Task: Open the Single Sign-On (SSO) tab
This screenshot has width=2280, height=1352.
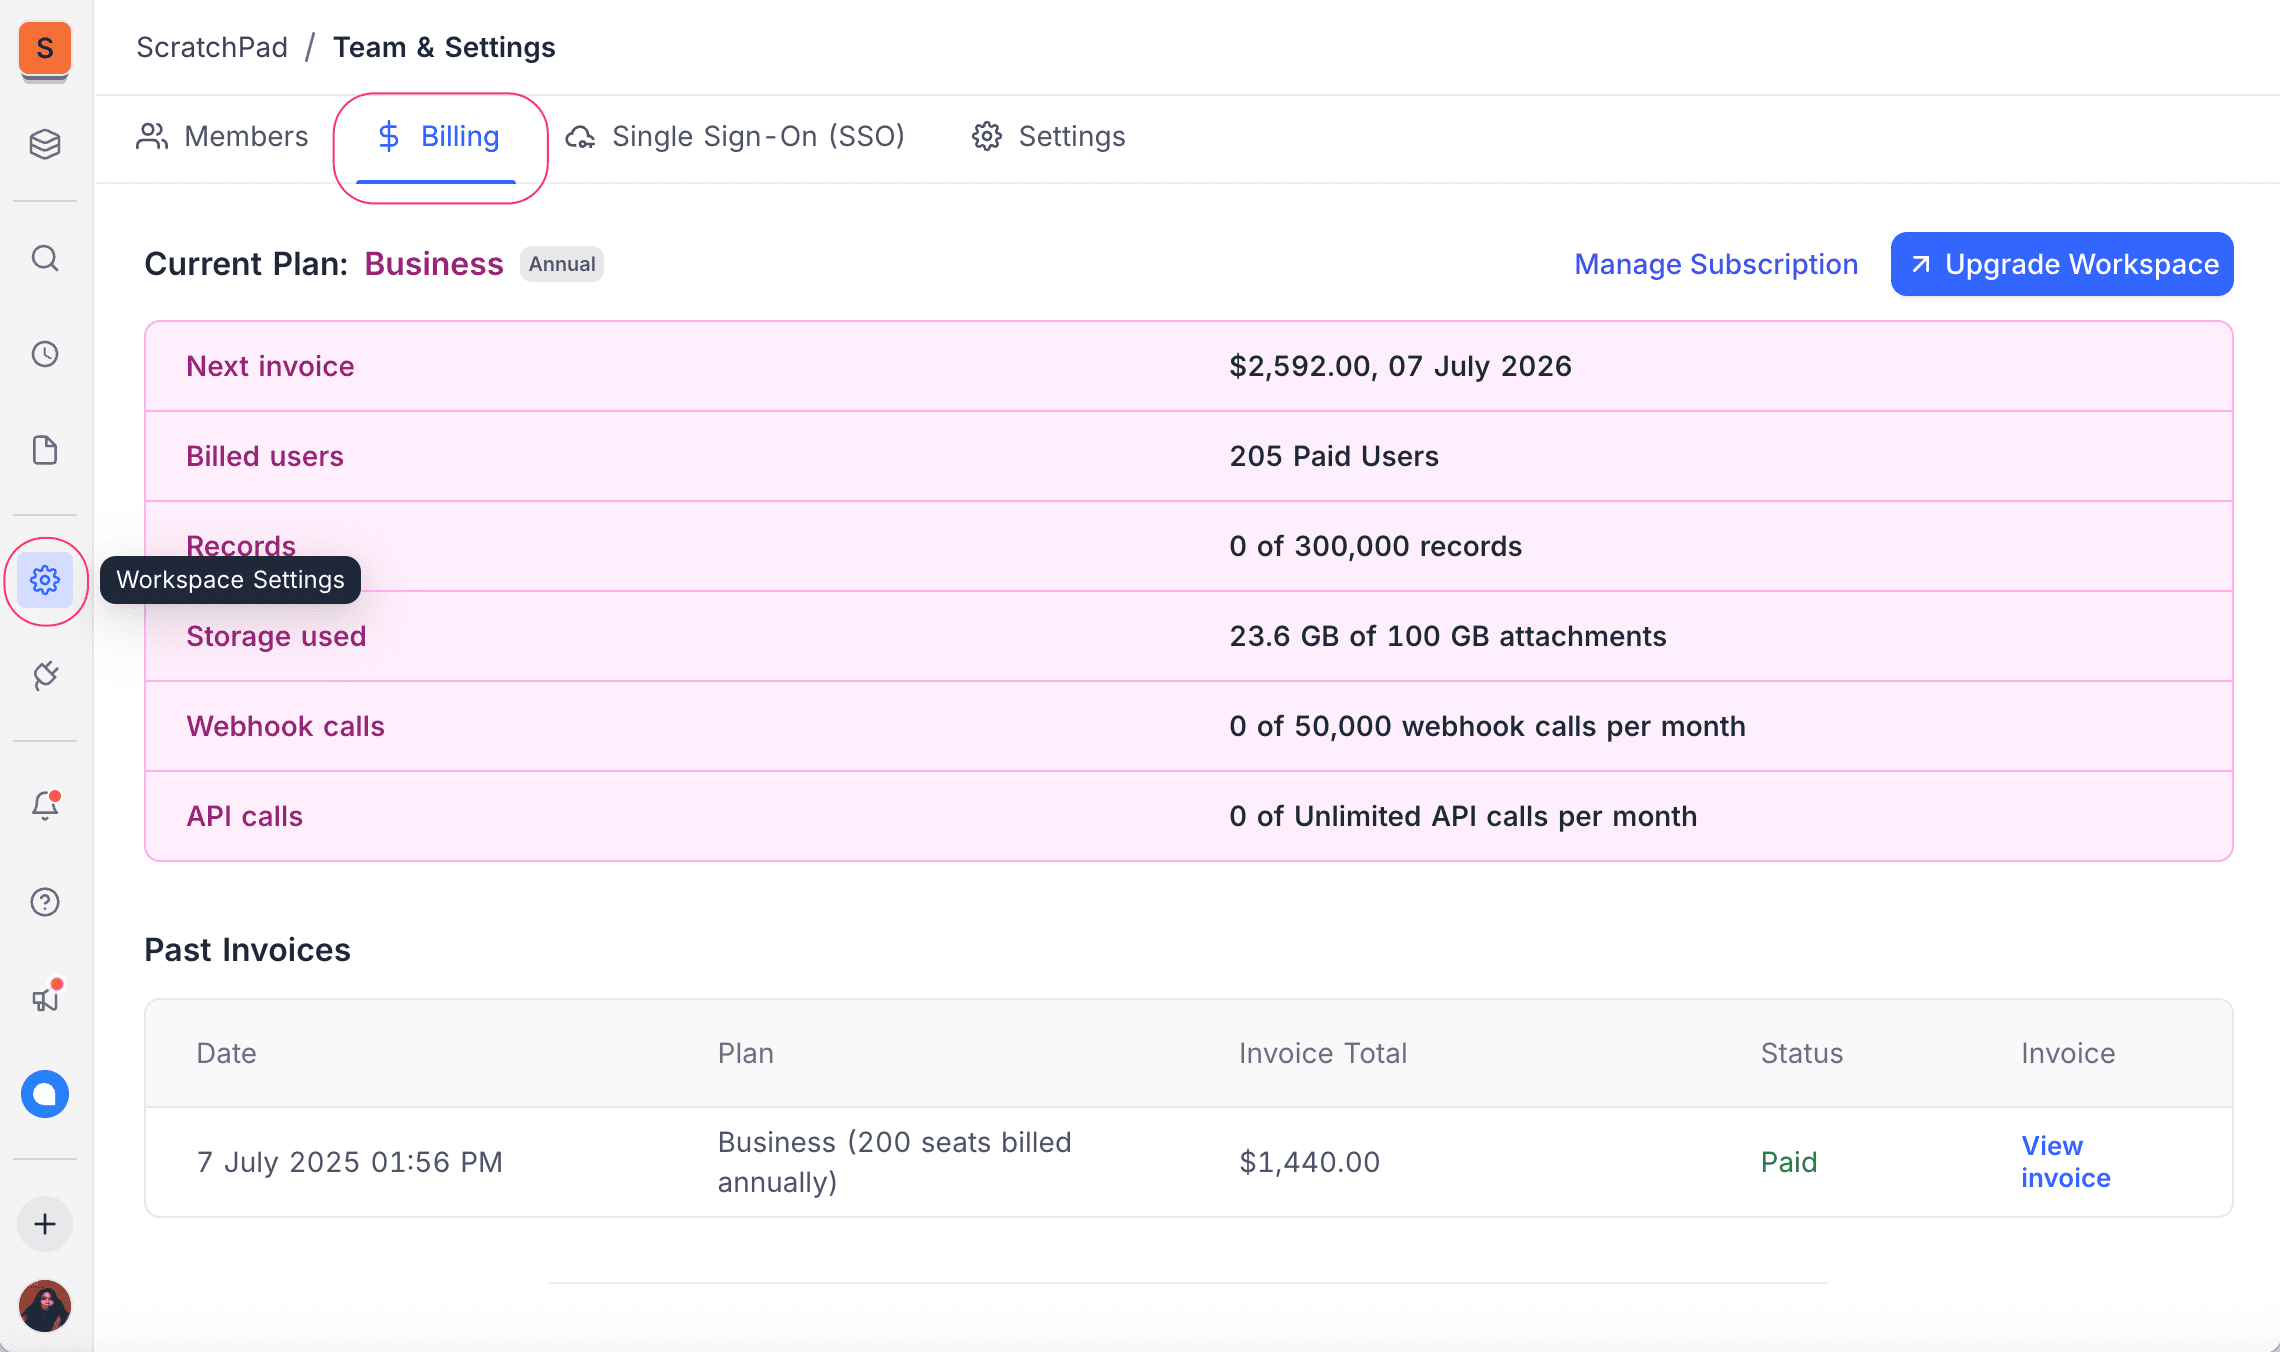Action: tap(735, 137)
